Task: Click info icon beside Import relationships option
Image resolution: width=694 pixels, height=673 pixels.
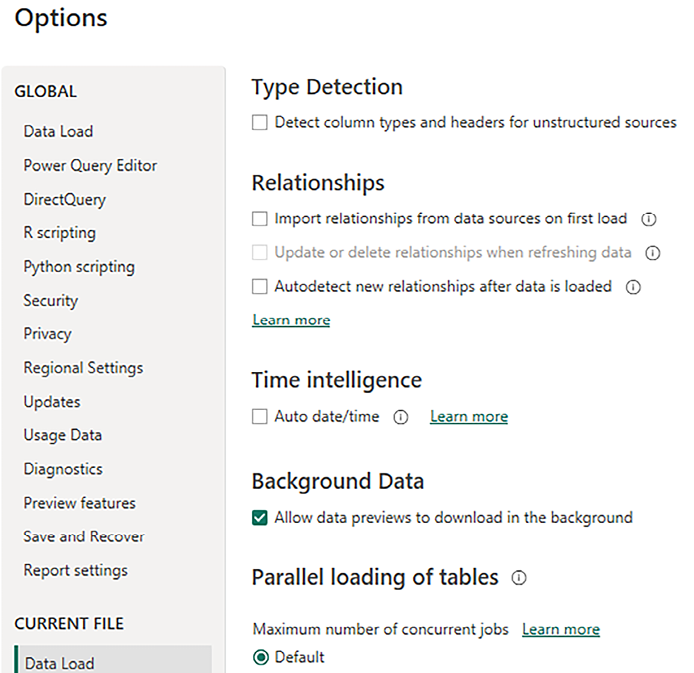Action: tap(648, 219)
